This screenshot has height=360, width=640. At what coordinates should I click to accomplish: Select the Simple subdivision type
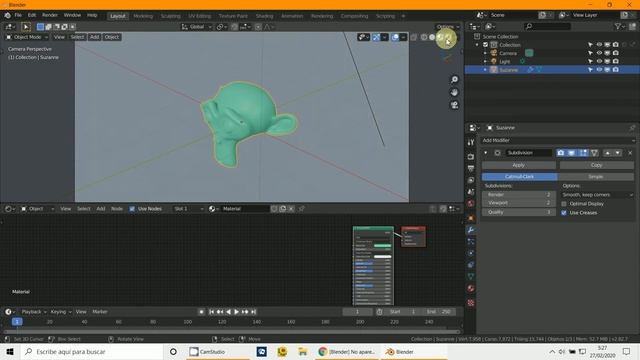596,177
